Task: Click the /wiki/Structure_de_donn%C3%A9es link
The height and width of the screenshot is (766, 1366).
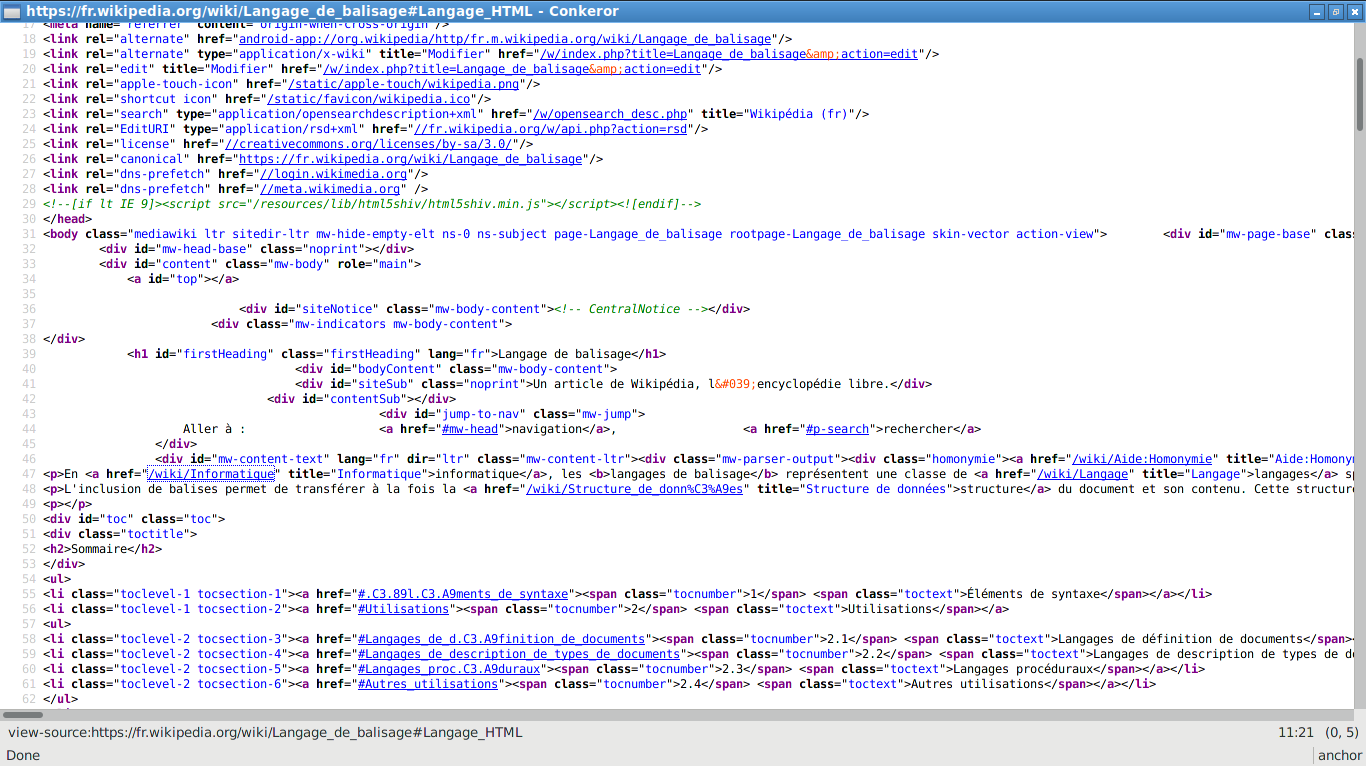Action: [634, 489]
